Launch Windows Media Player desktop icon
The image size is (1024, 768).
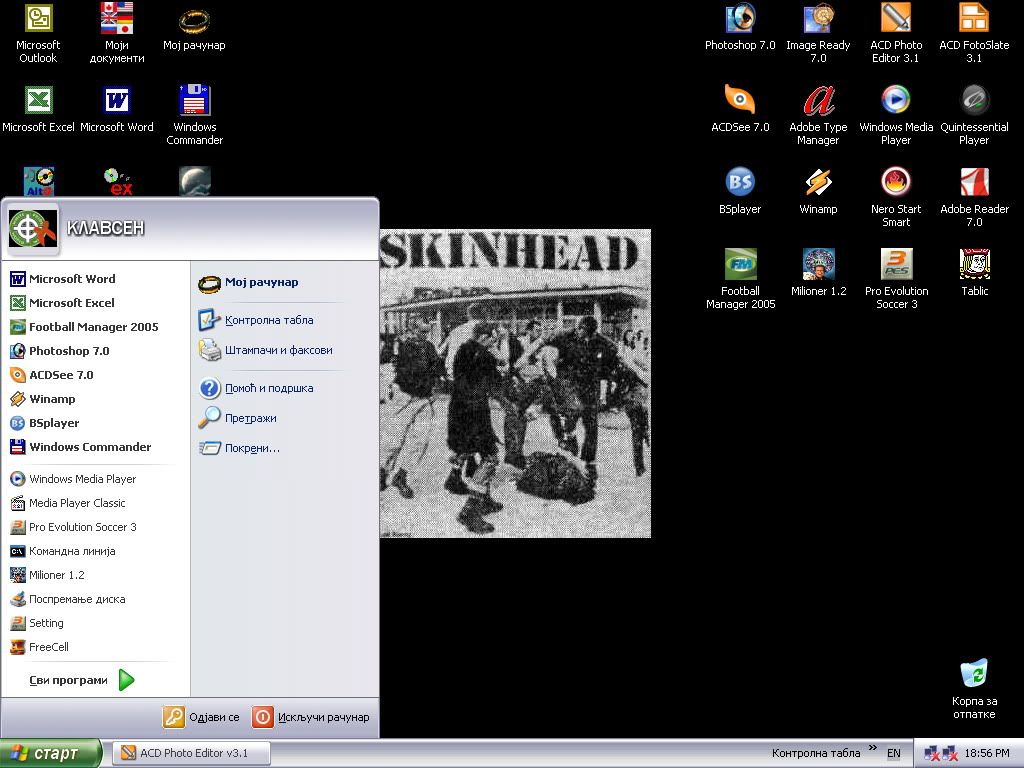[x=896, y=115]
